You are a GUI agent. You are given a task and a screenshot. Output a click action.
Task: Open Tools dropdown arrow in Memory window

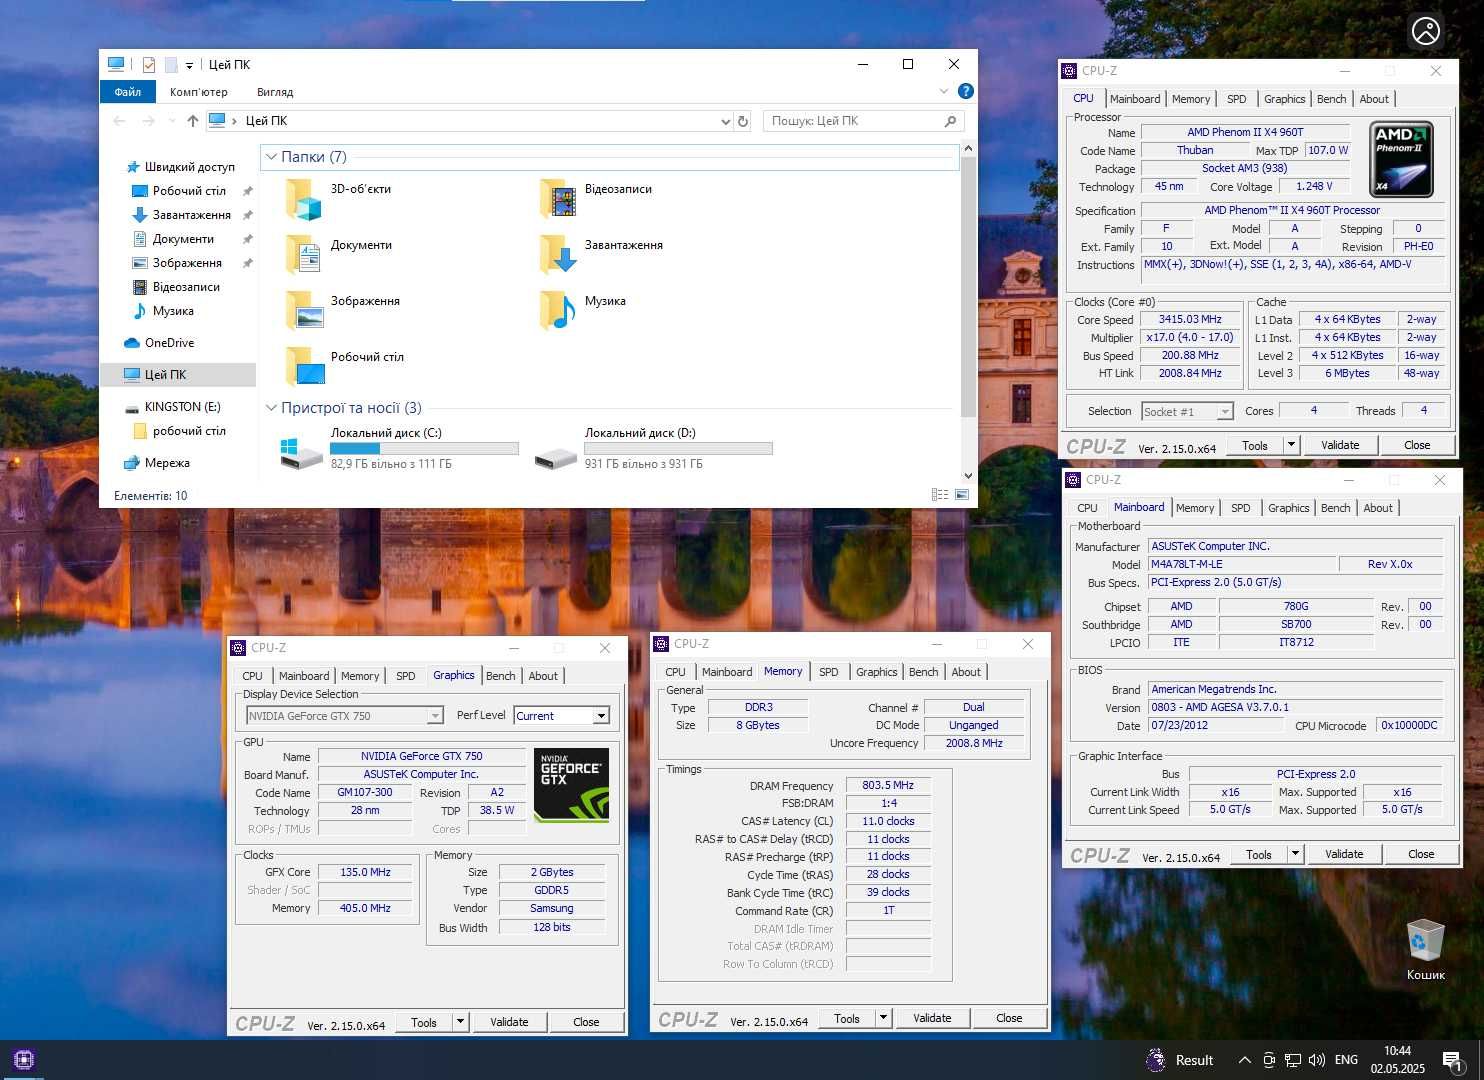[883, 1018]
